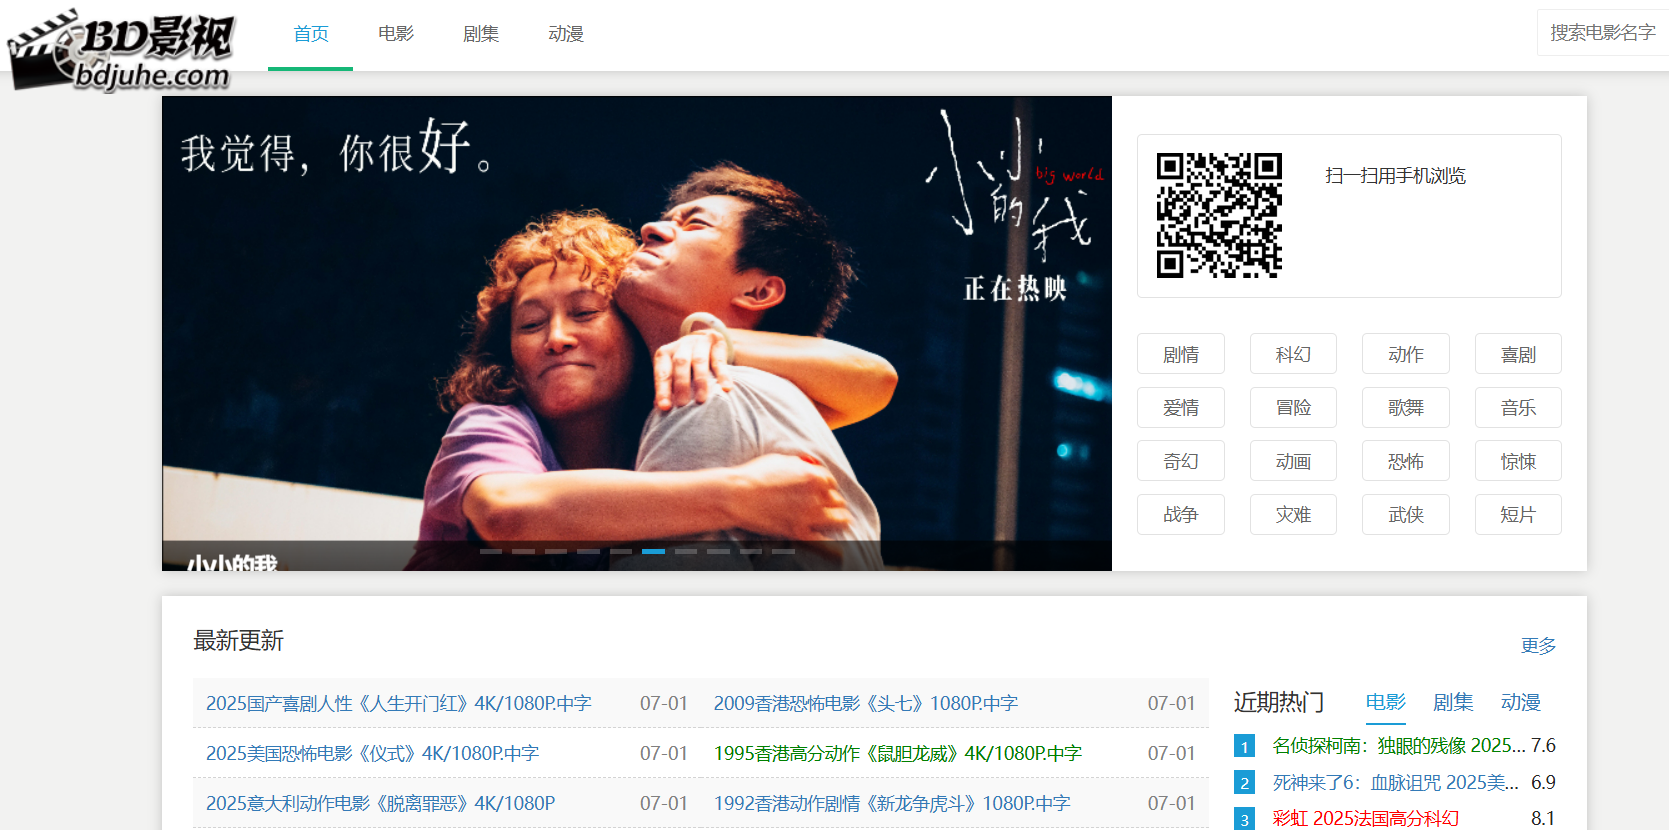This screenshot has width=1669, height=830.
Task: Browse the 战争 genre
Action: [x=1181, y=514]
